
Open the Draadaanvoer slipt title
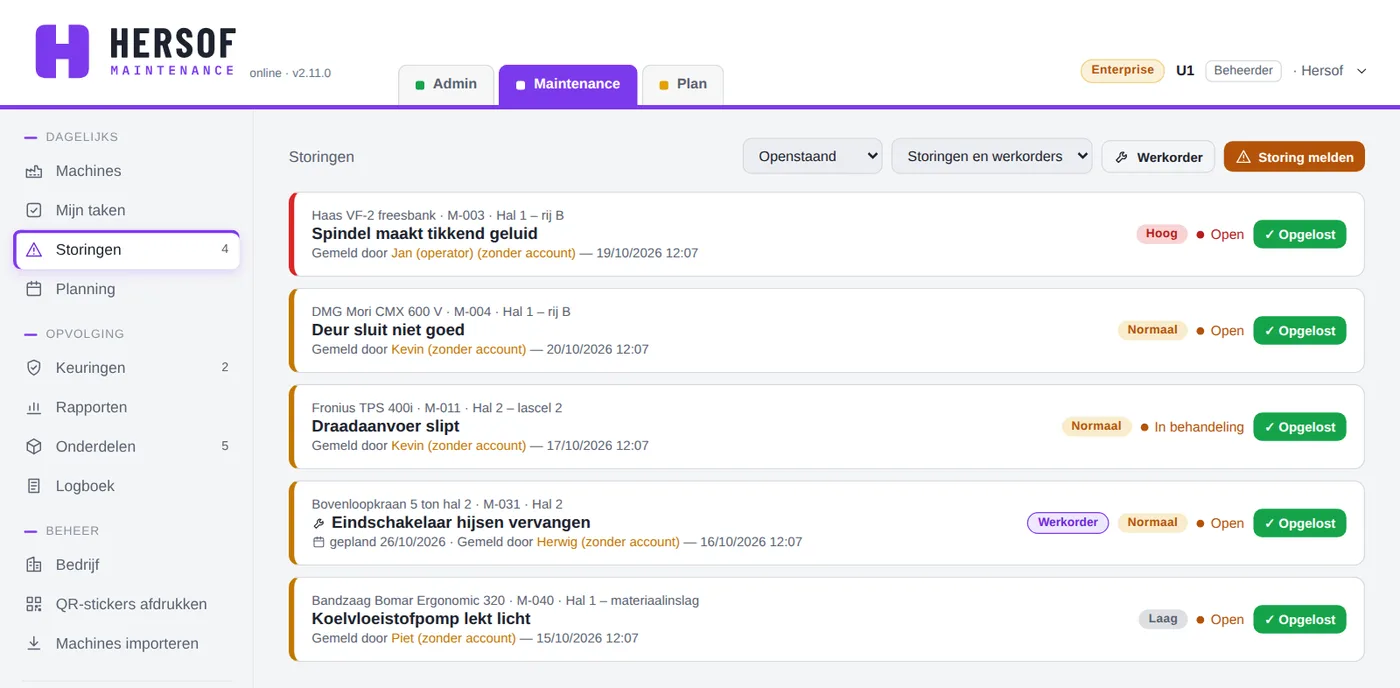[386, 426]
